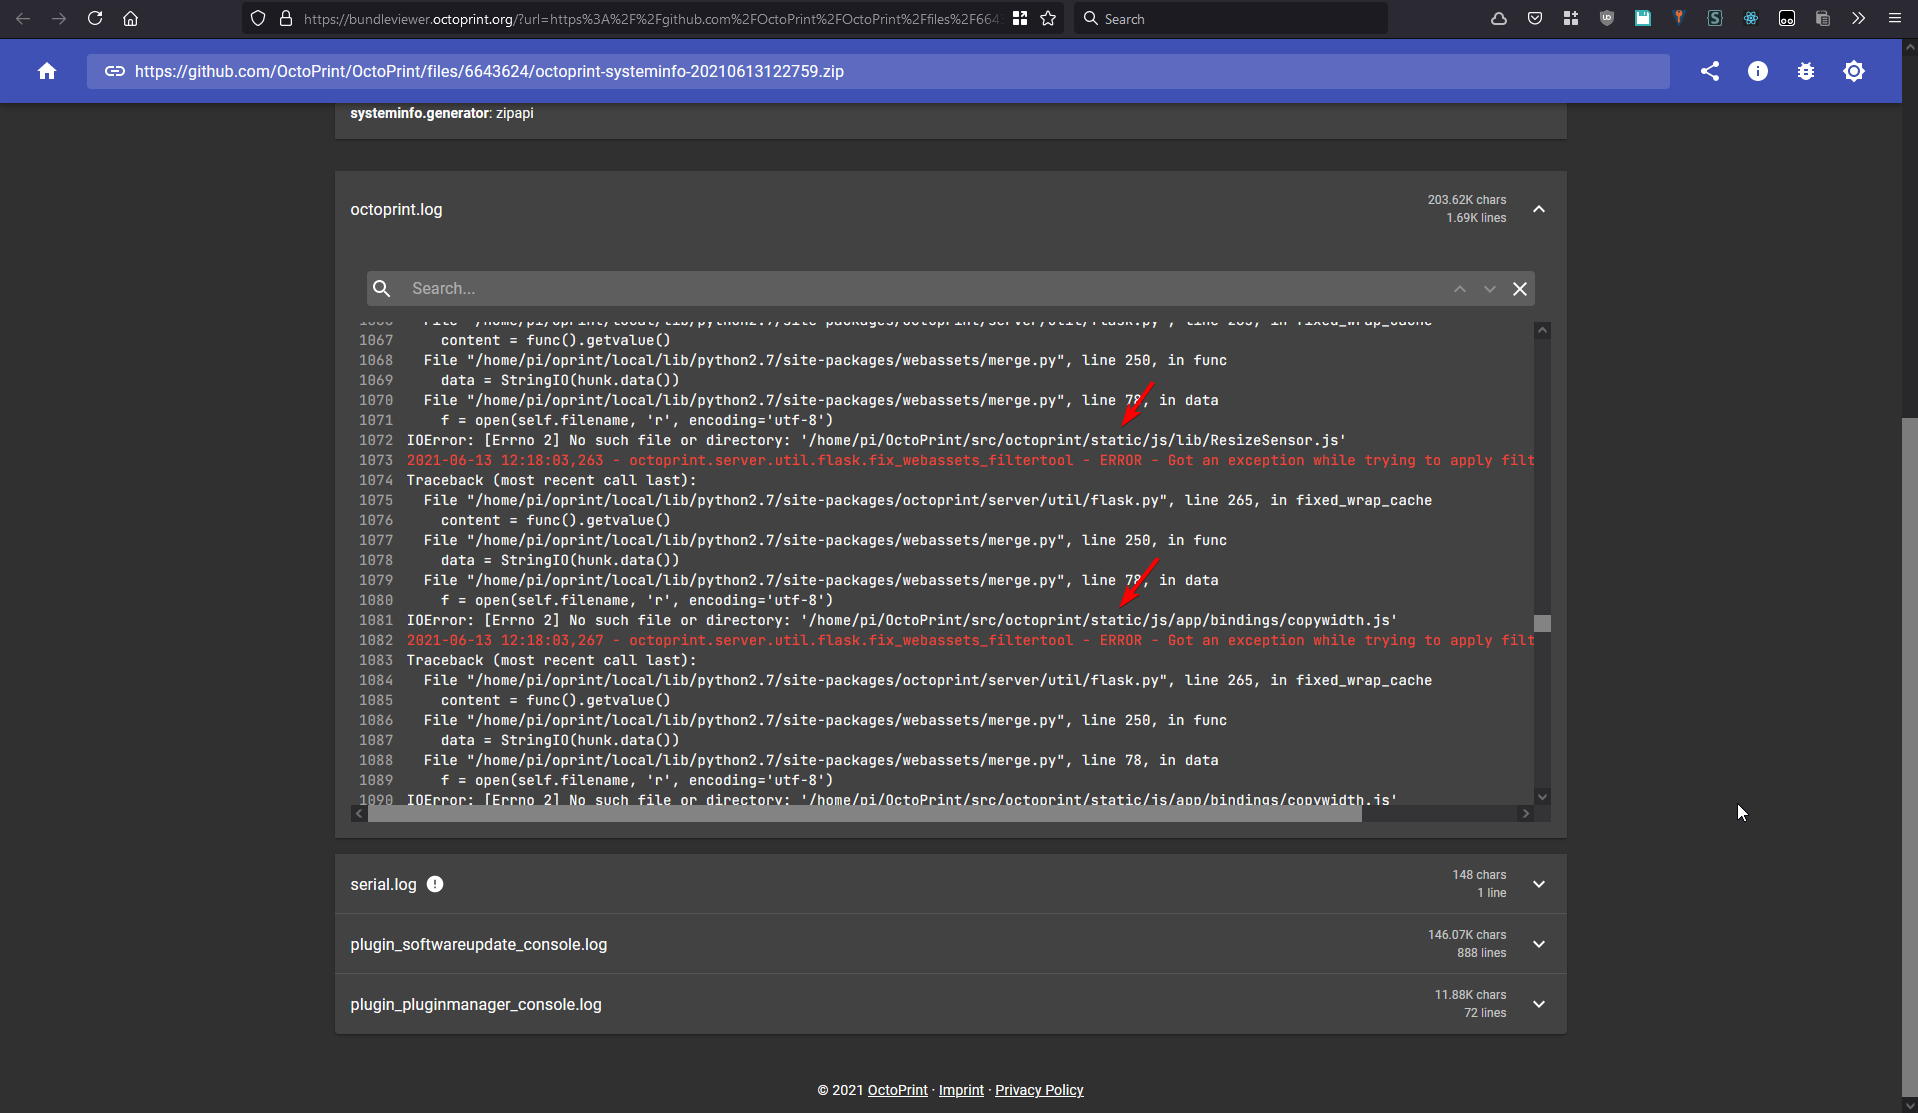This screenshot has height=1113, width=1918.
Task: Jump to next search match with down chevron
Action: [1489, 288]
